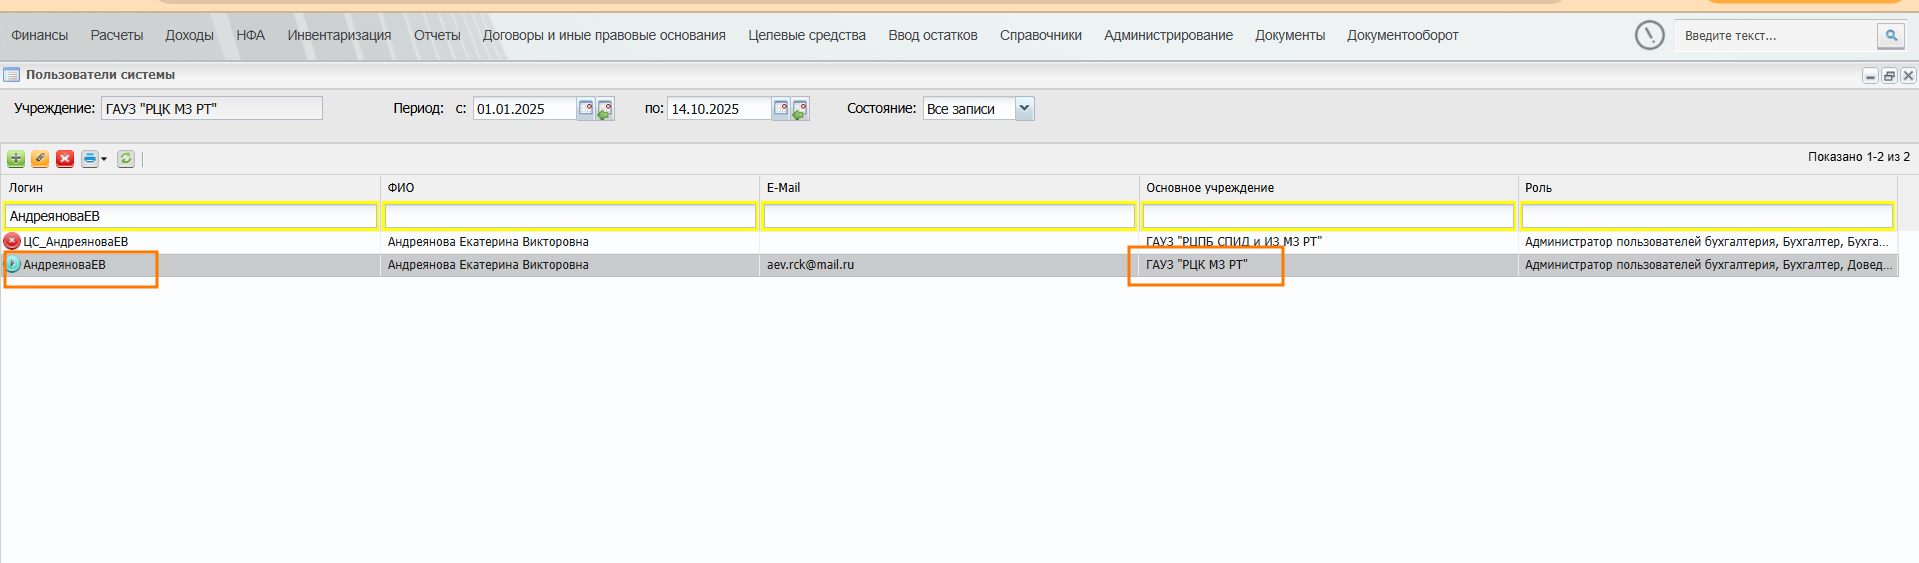Sort by the Роль column header

(1707, 188)
